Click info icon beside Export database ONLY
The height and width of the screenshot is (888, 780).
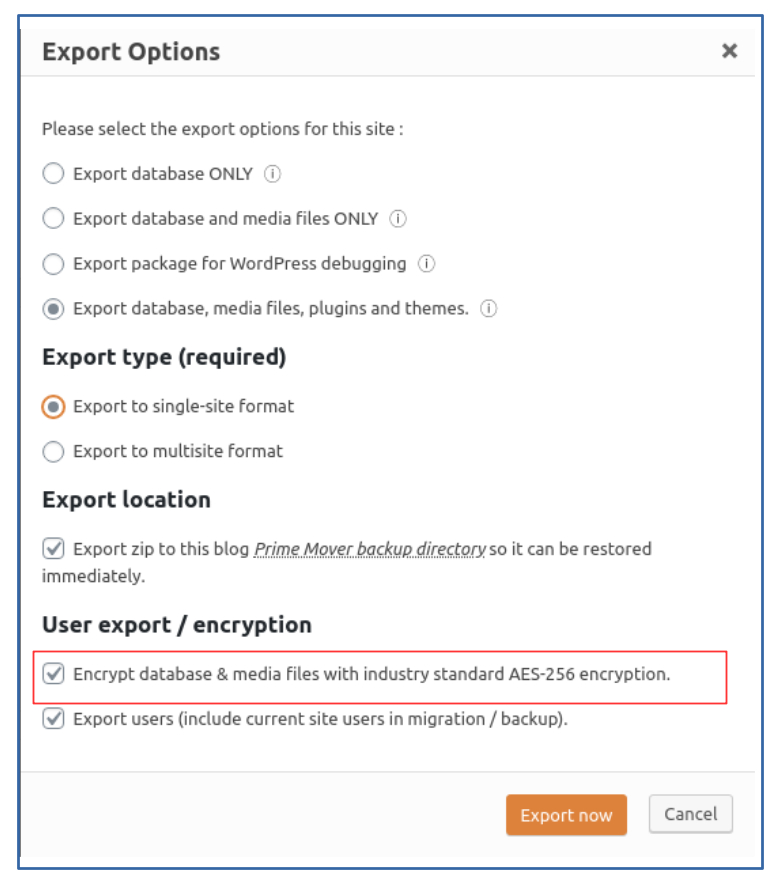click(x=272, y=173)
